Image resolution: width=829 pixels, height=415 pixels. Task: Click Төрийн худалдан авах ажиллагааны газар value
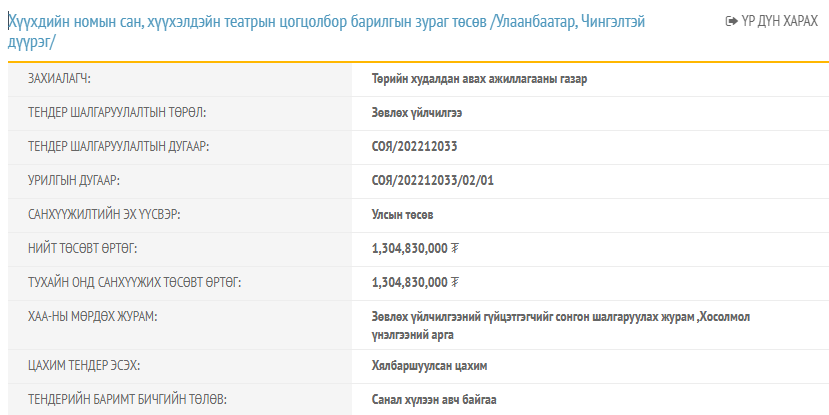(x=478, y=79)
